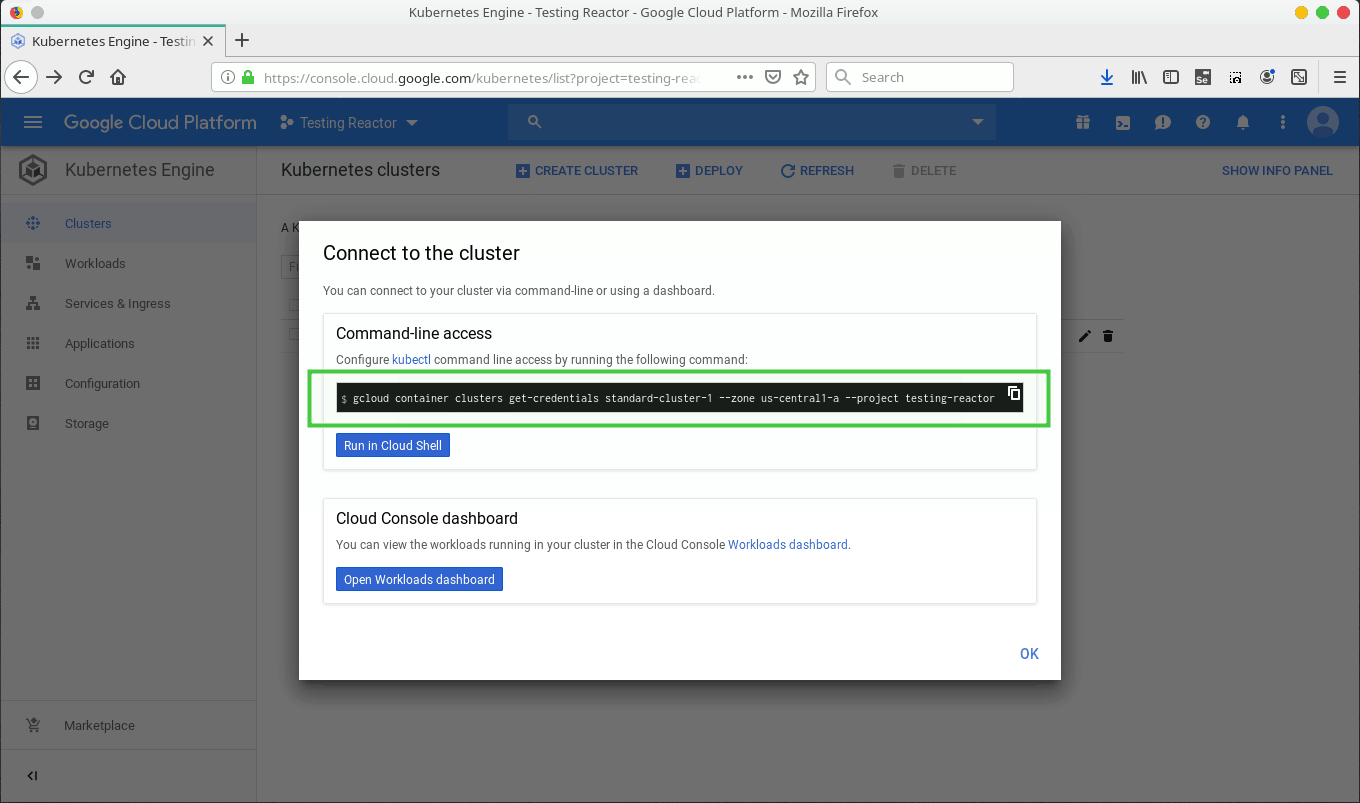Screen dimensions: 1360x803
Task: Open Firefox downloads arrow
Action: (1107, 77)
